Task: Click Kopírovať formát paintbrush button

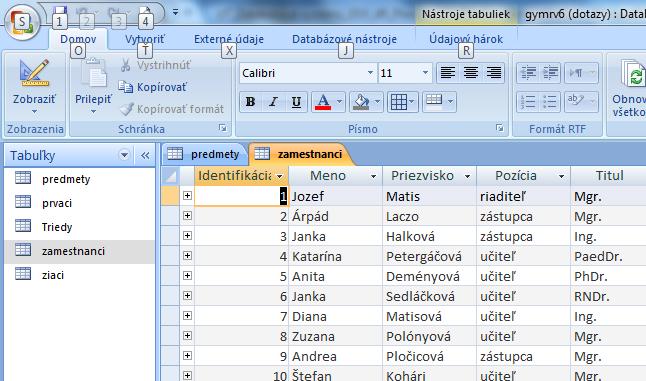Action: coord(172,109)
